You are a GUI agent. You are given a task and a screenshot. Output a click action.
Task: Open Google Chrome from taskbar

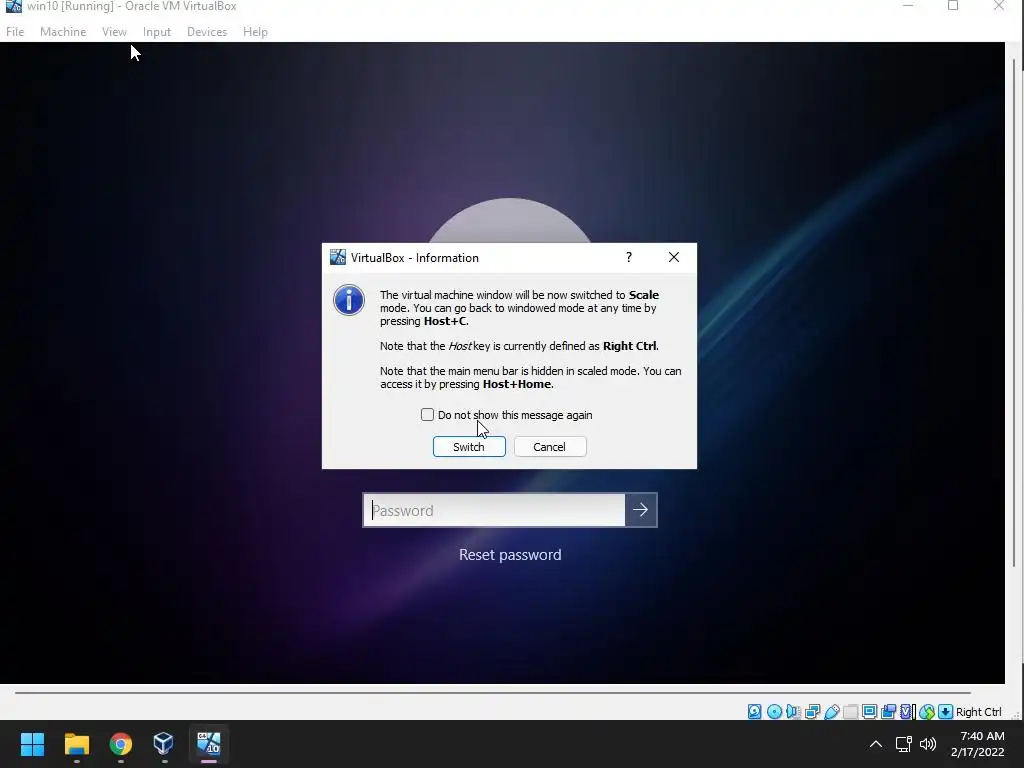121,744
